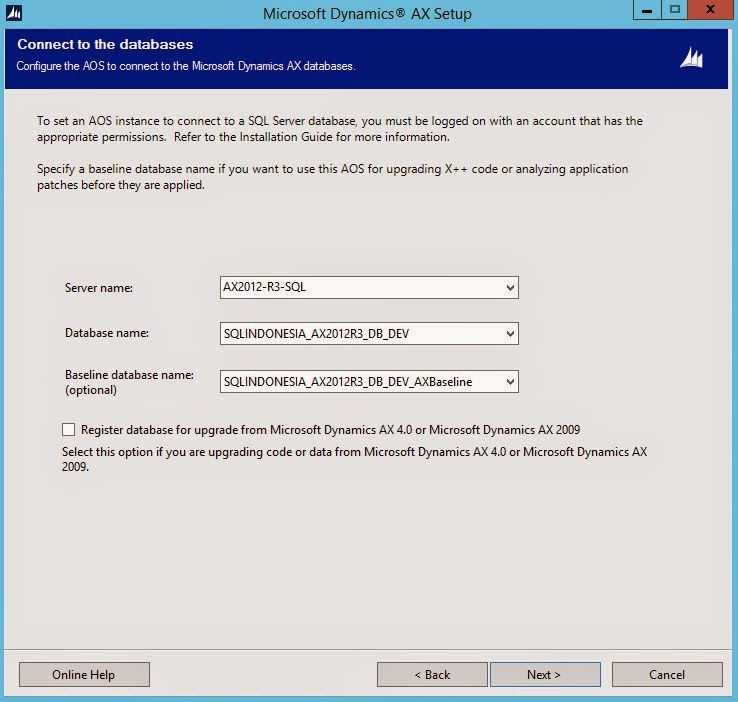Click the Dynamics AX title bar icon
This screenshot has width=738, height=702.
(x=14, y=13)
